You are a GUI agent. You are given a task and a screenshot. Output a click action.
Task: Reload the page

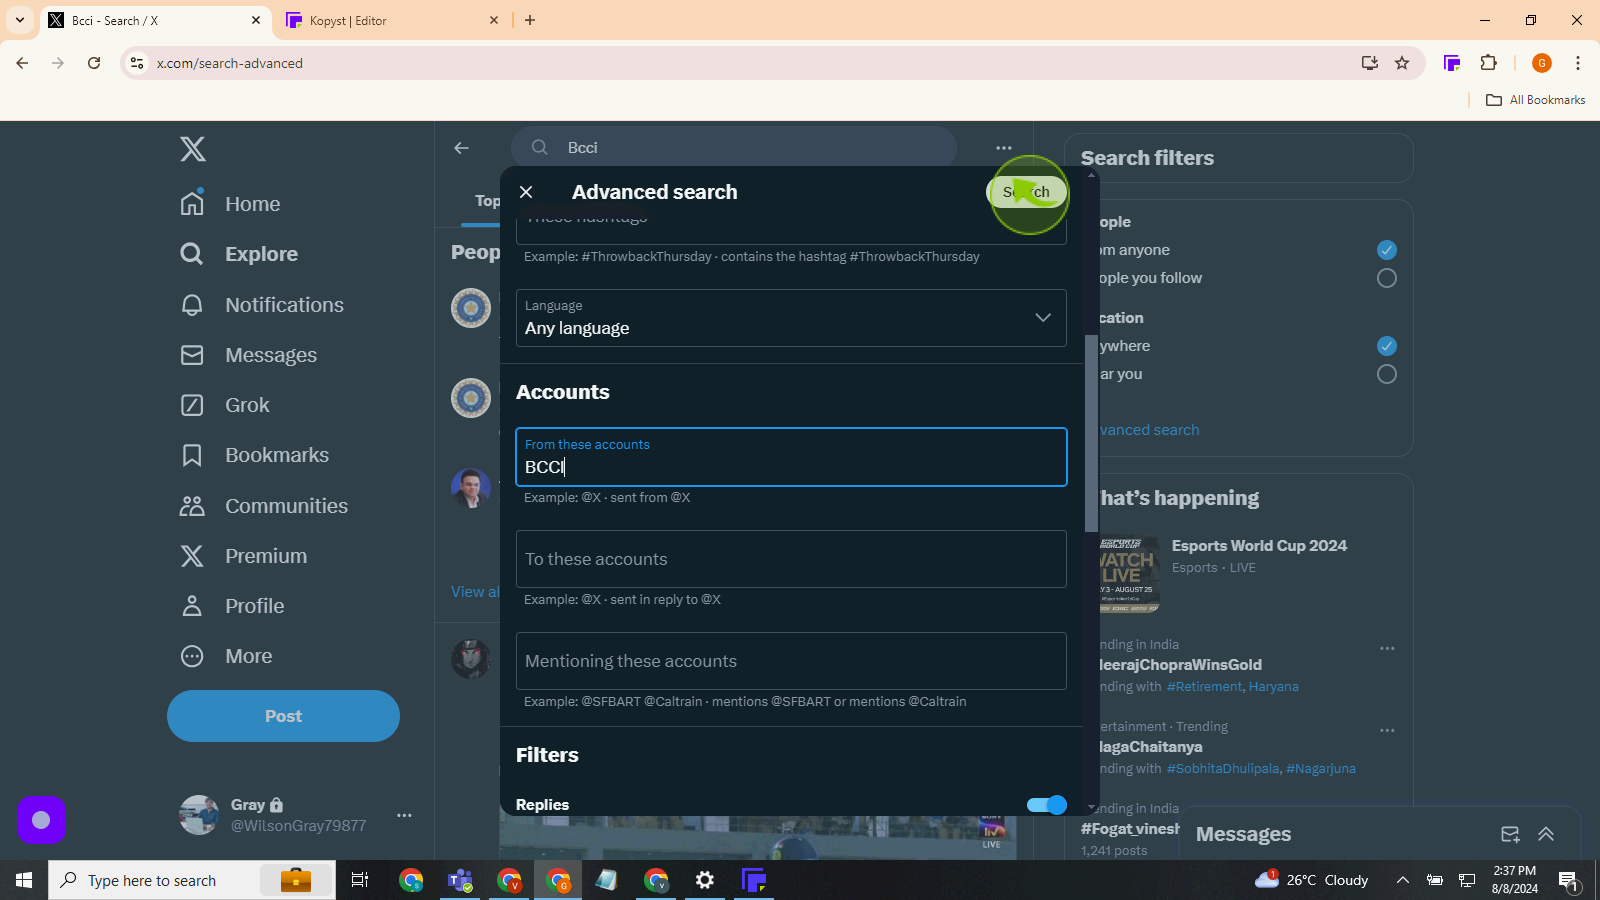(x=94, y=63)
